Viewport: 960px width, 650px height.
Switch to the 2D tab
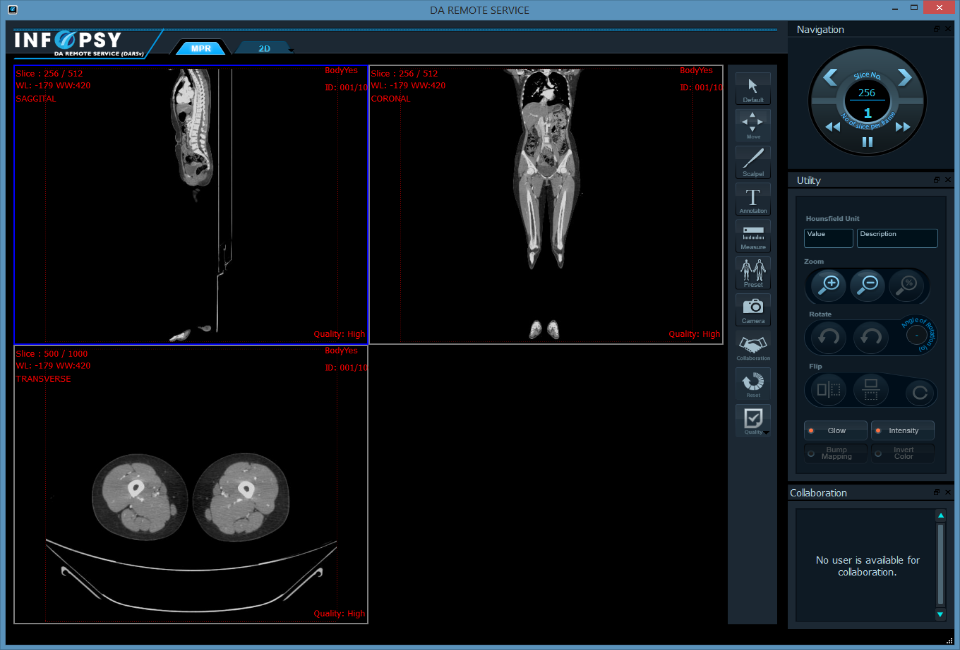pyautogui.click(x=263, y=47)
